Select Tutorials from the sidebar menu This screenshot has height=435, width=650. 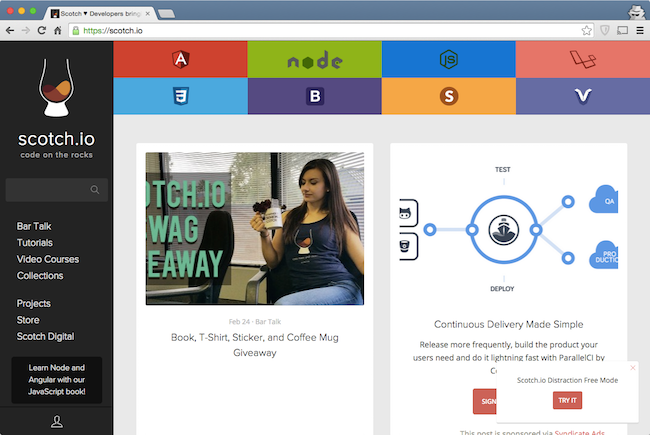click(35, 243)
